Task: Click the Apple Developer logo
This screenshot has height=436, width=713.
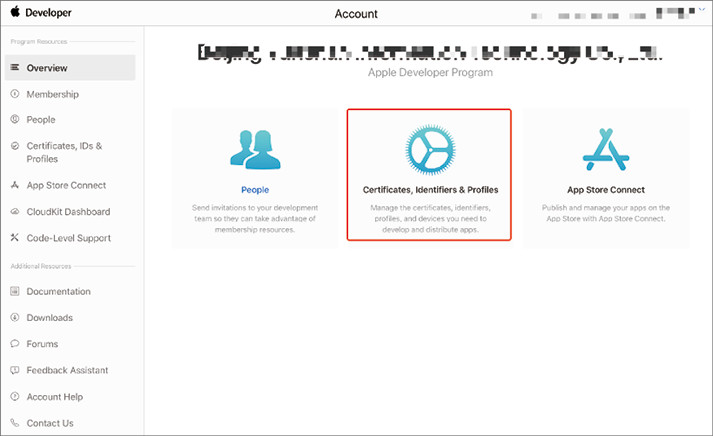Action: click(38, 14)
